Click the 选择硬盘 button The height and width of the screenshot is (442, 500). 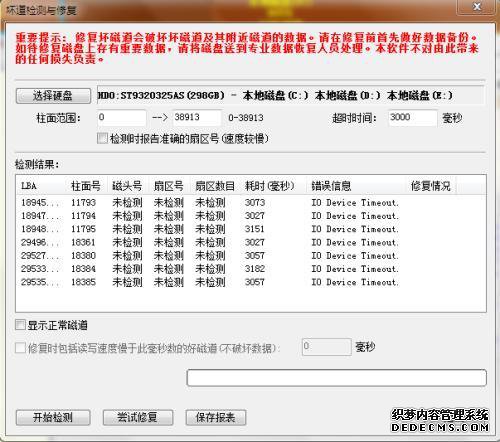pos(53,96)
